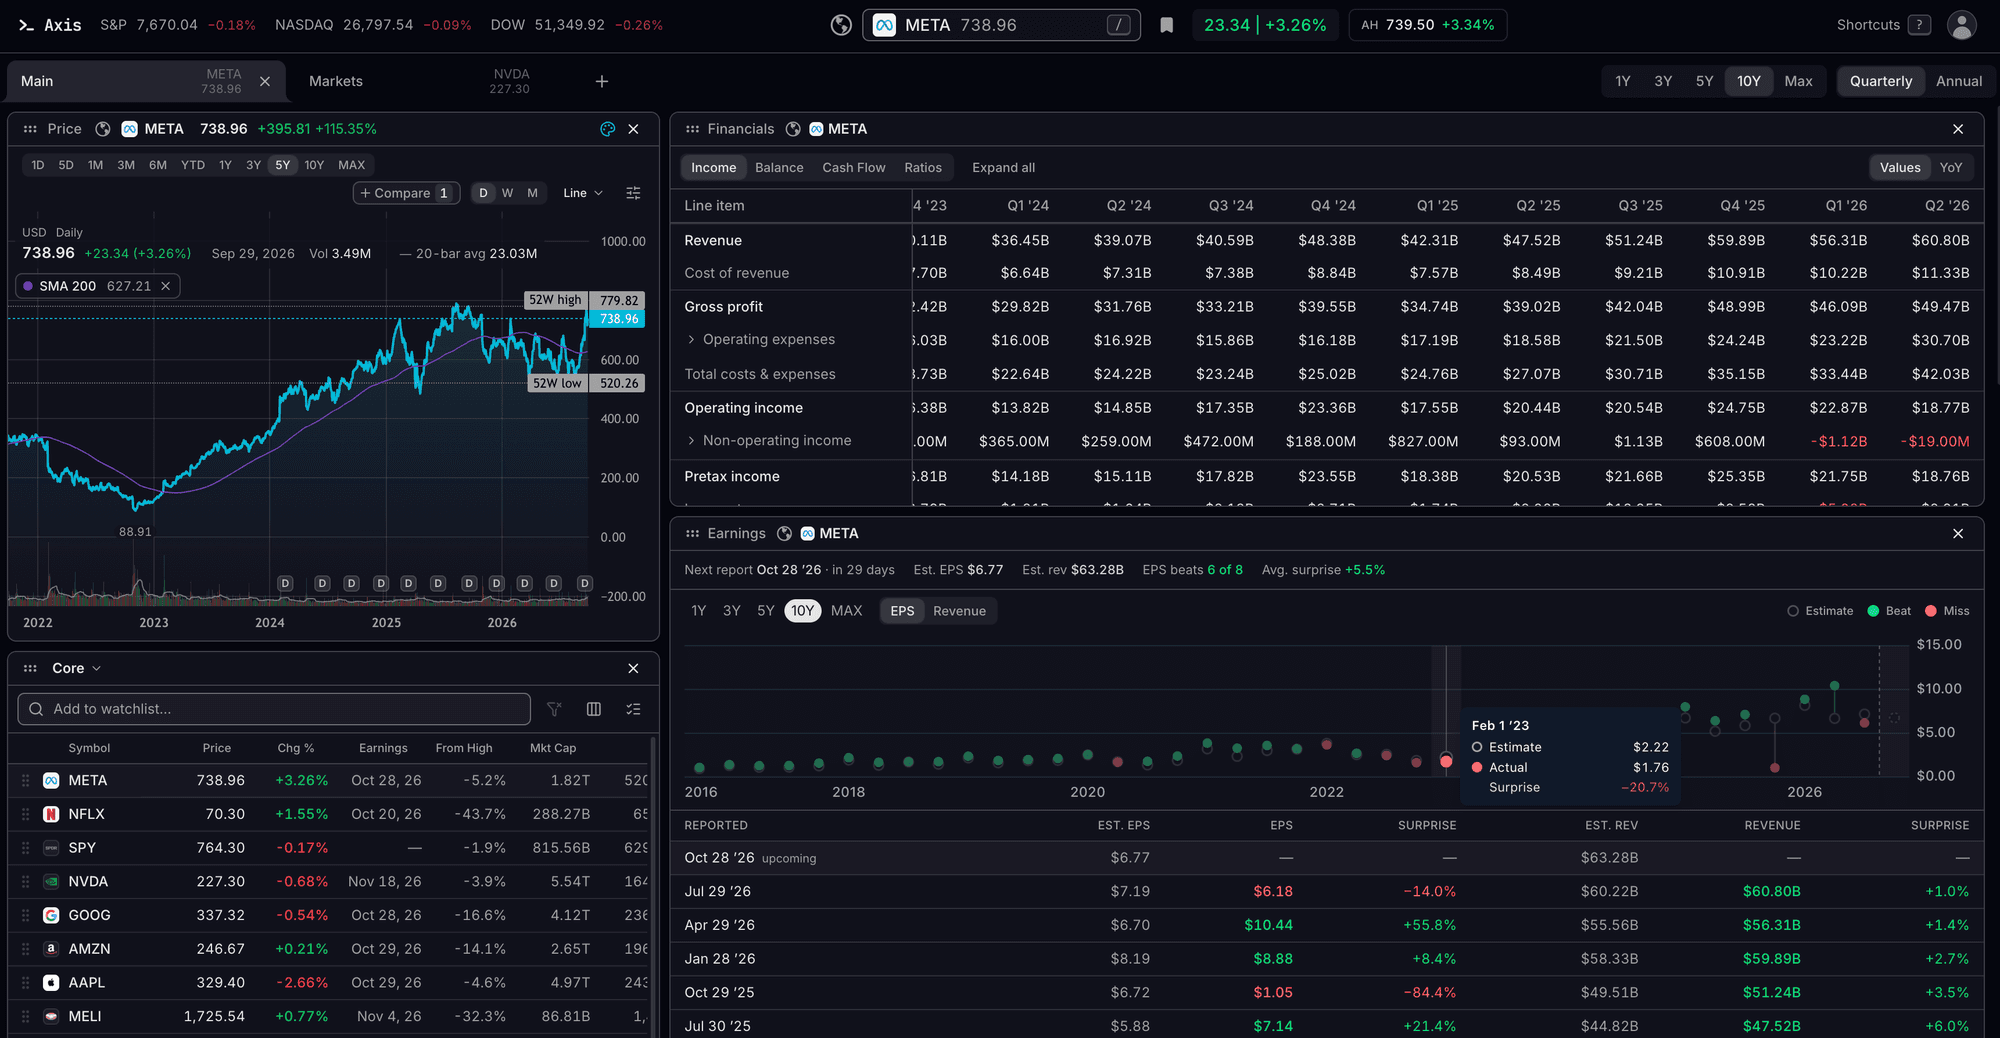Switch financials display to YoY

click(1950, 168)
